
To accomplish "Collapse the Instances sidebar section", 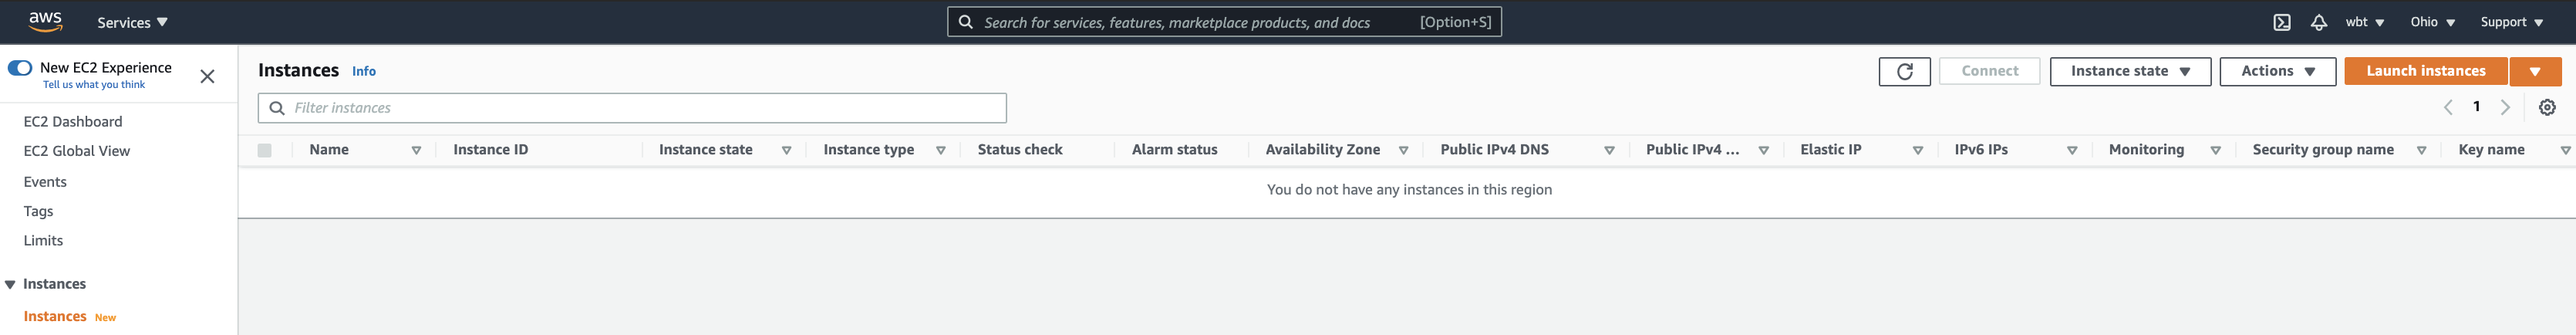I will tap(10, 284).
